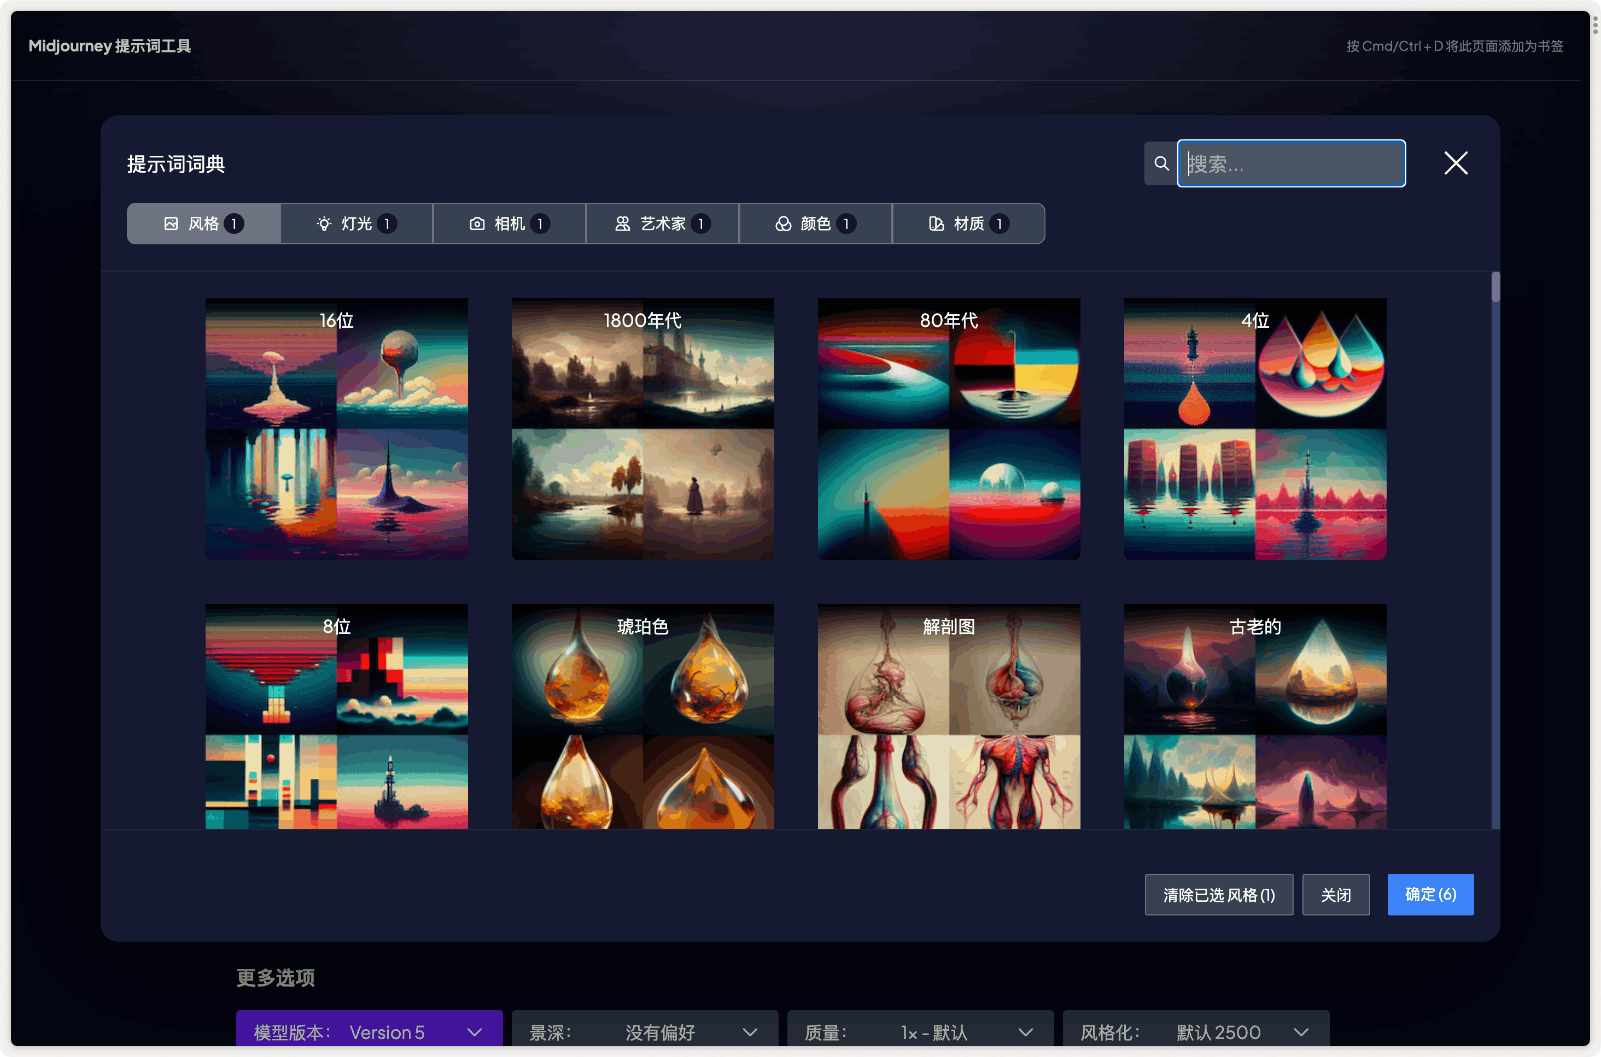Image resolution: width=1601 pixels, height=1057 pixels.
Task: Click the dialog's vertical scrollbar thumb
Action: tap(1495, 287)
